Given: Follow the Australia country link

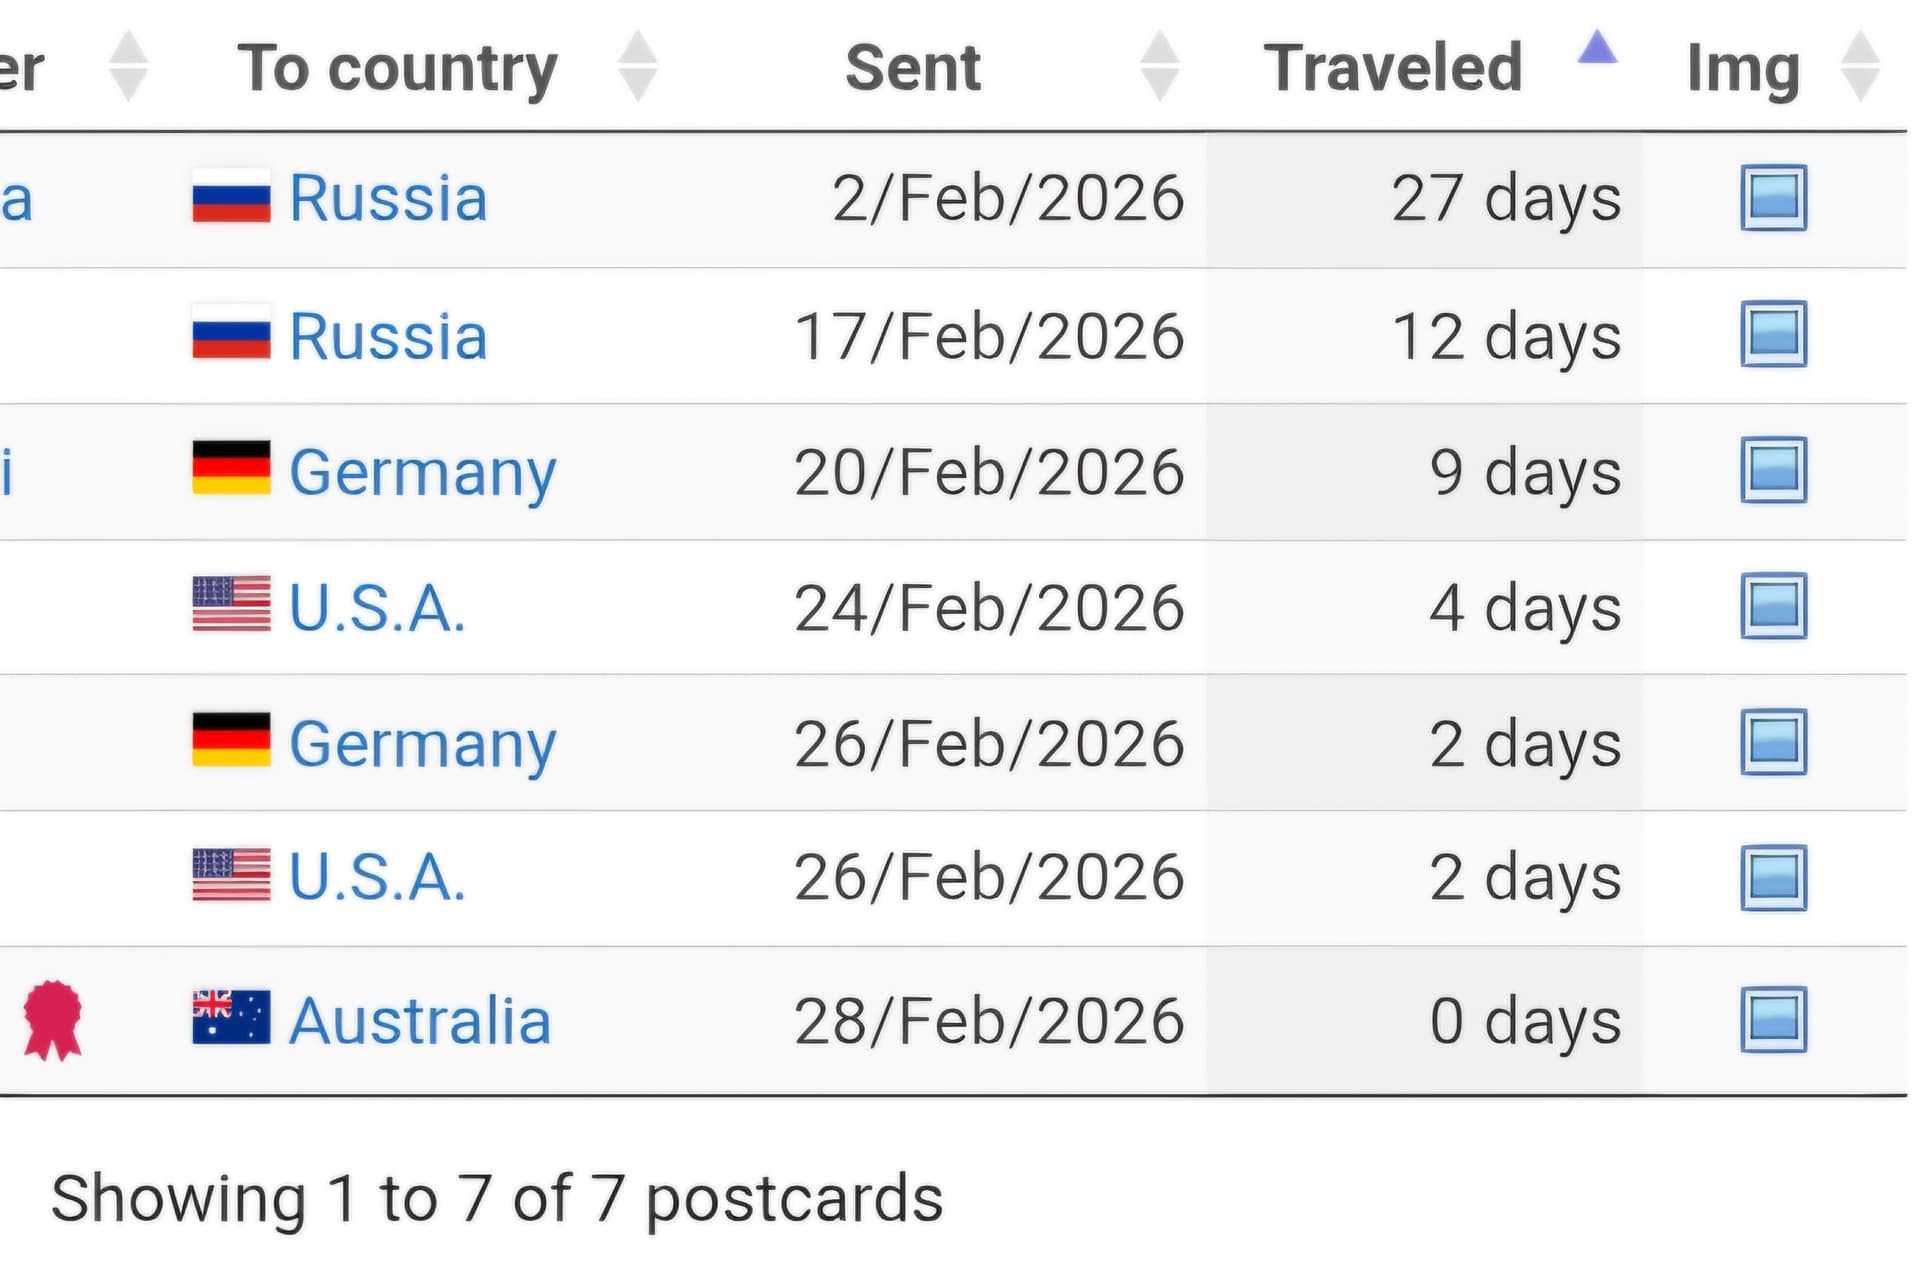Looking at the screenshot, I should coord(420,1021).
